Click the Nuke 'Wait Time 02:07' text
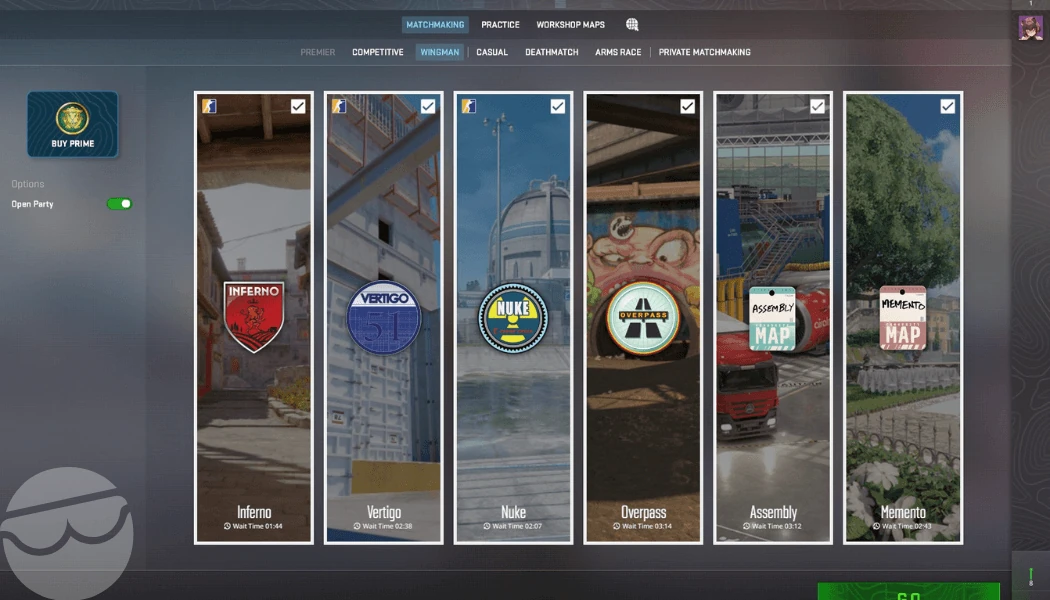Image resolution: width=1050 pixels, height=600 pixels. [x=518, y=526]
